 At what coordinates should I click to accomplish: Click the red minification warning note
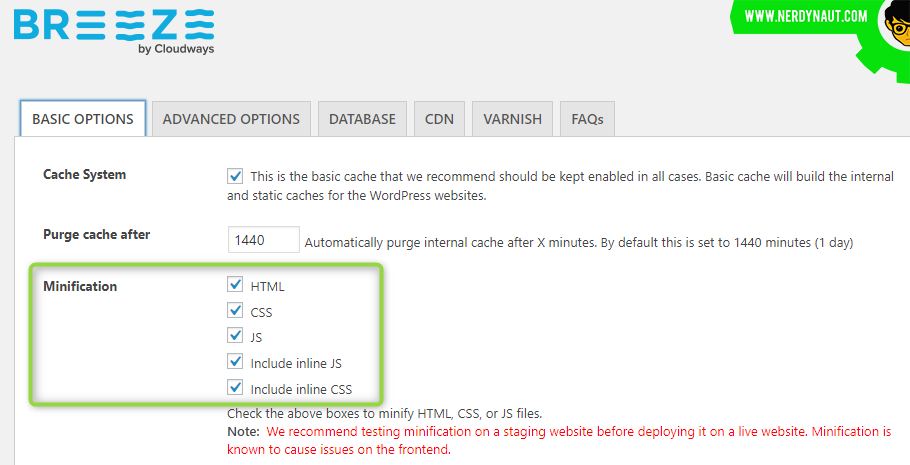(x=559, y=440)
